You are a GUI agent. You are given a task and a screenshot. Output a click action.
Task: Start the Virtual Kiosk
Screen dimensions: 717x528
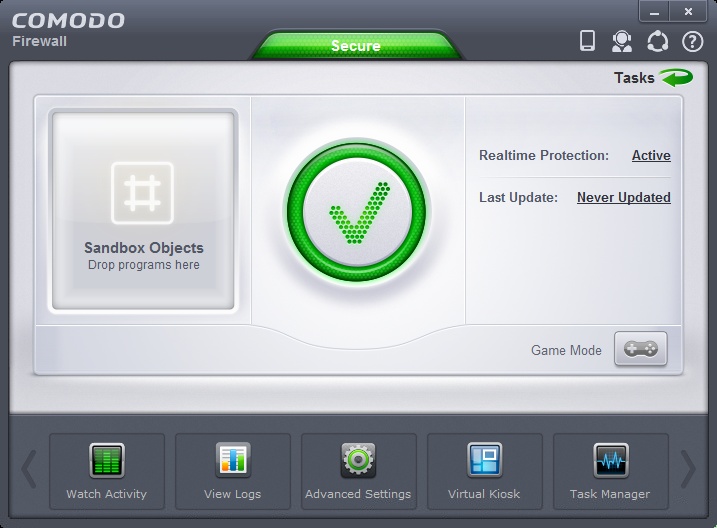pyautogui.click(x=484, y=471)
